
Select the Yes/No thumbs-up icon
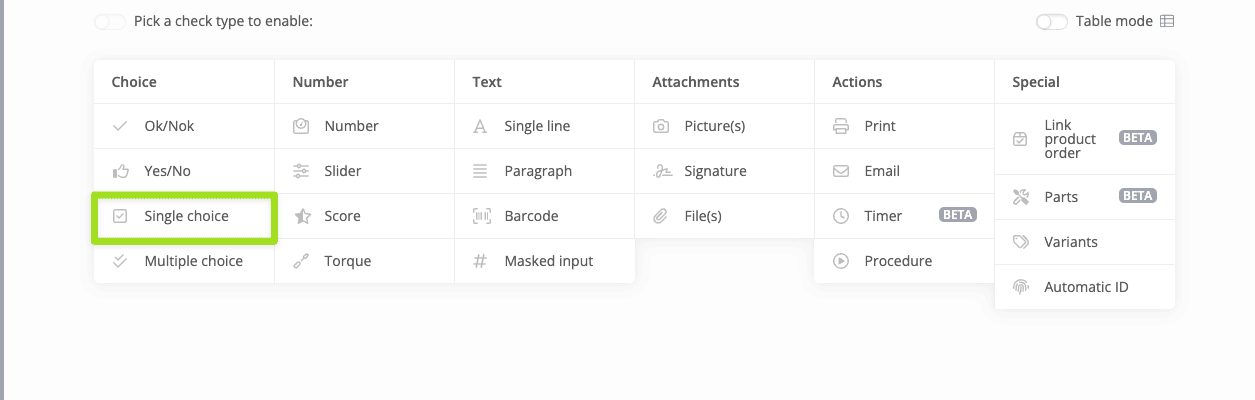tap(121, 171)
